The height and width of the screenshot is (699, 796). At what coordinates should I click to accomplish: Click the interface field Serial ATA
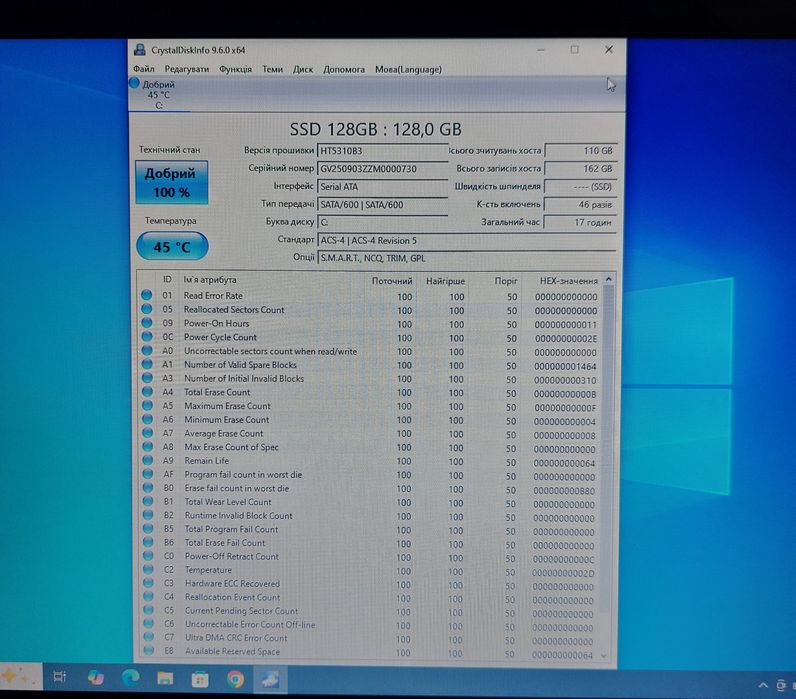click(382, 187)
